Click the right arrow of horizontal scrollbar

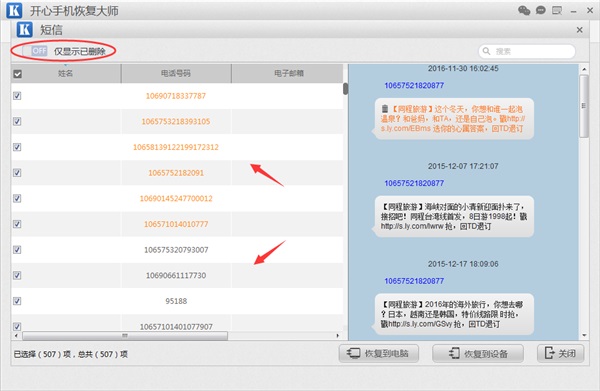coord(338,336)
